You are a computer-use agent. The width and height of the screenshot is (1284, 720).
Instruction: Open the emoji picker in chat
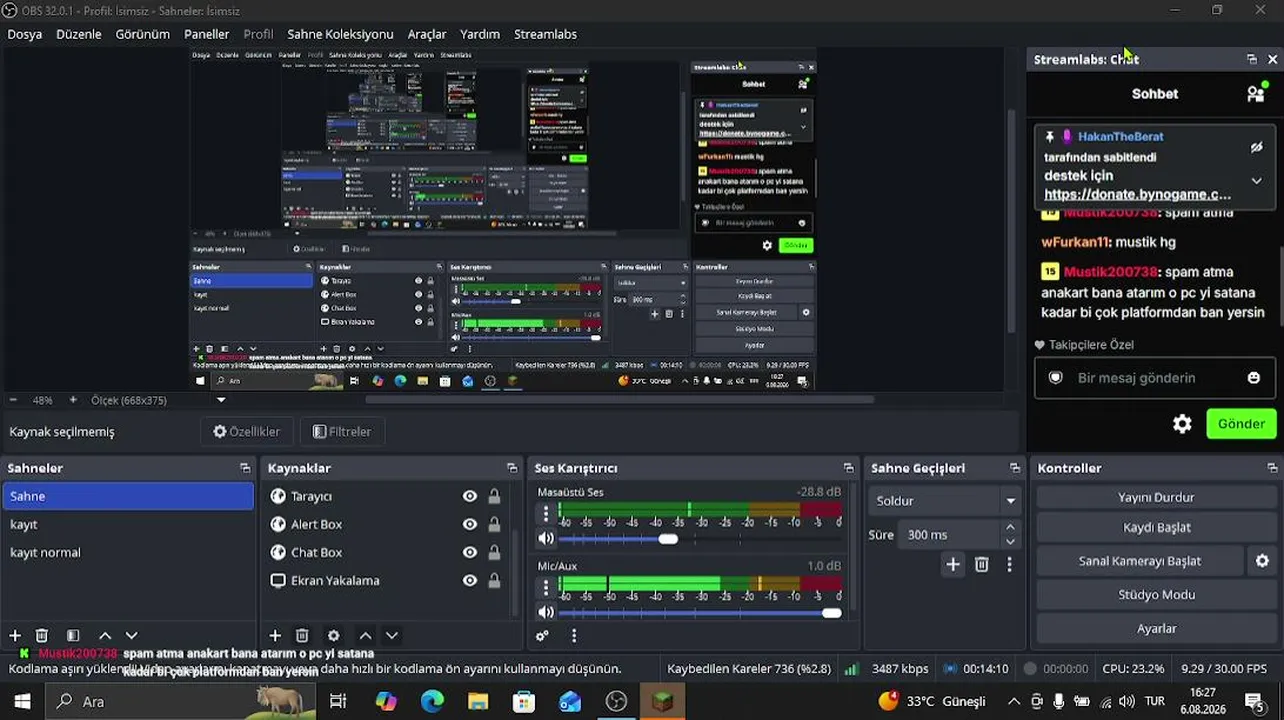1254,378
